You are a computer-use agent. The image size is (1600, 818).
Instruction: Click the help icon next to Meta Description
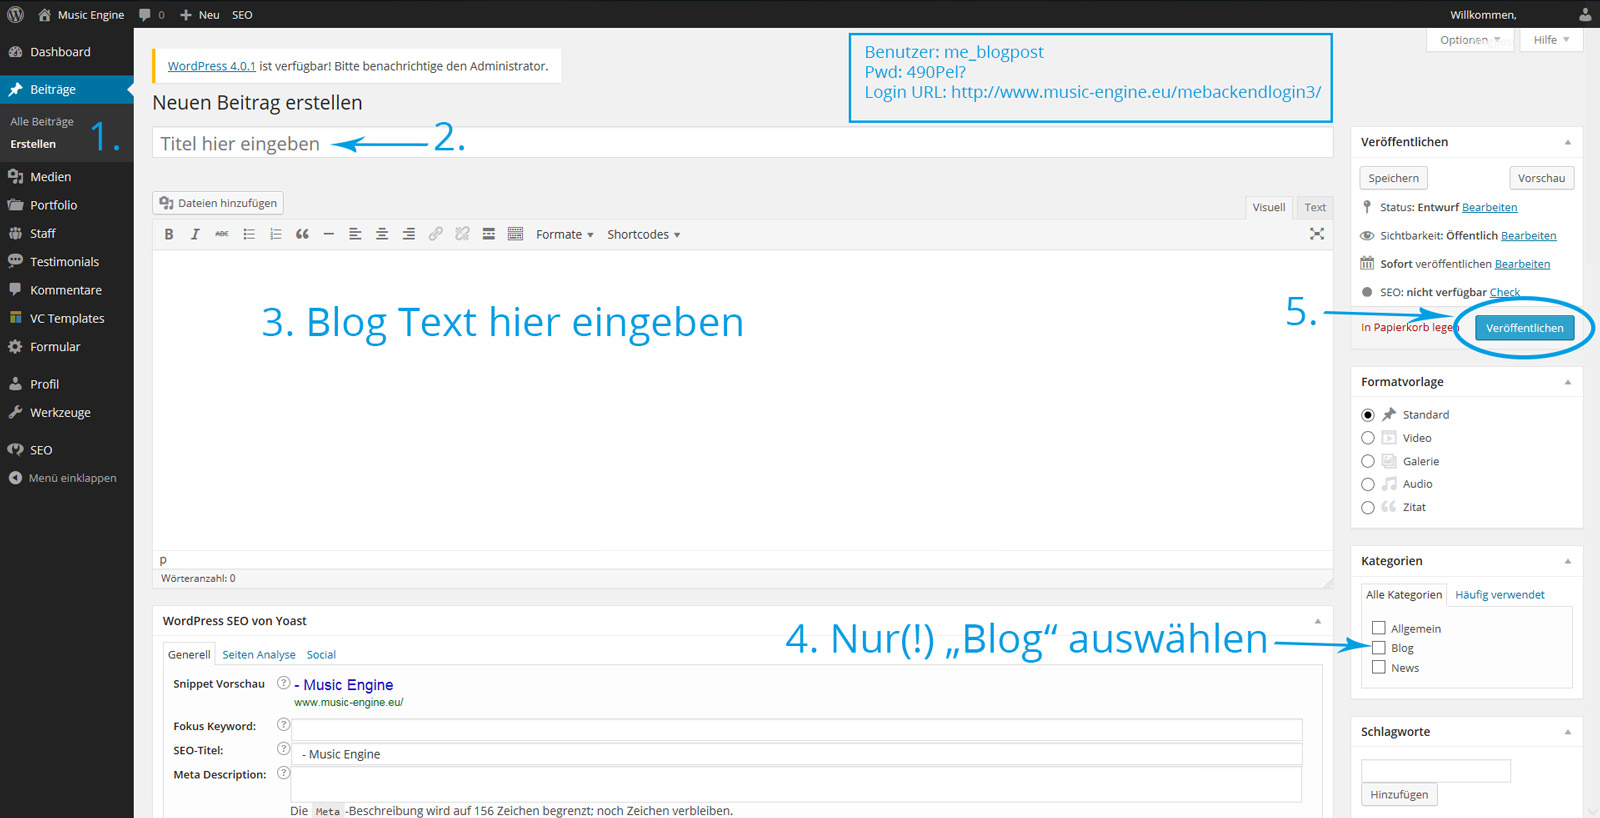tap(283, 773)
